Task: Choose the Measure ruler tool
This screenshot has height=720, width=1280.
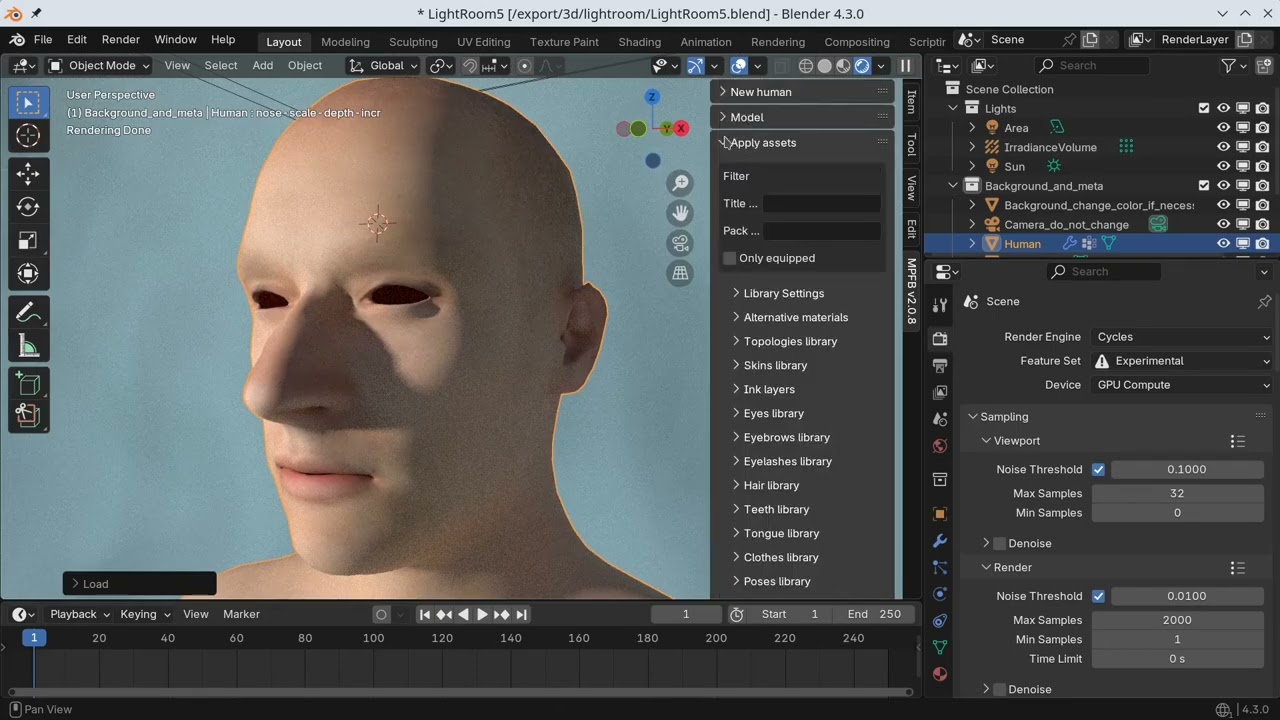Action: (x=28, y=347)
